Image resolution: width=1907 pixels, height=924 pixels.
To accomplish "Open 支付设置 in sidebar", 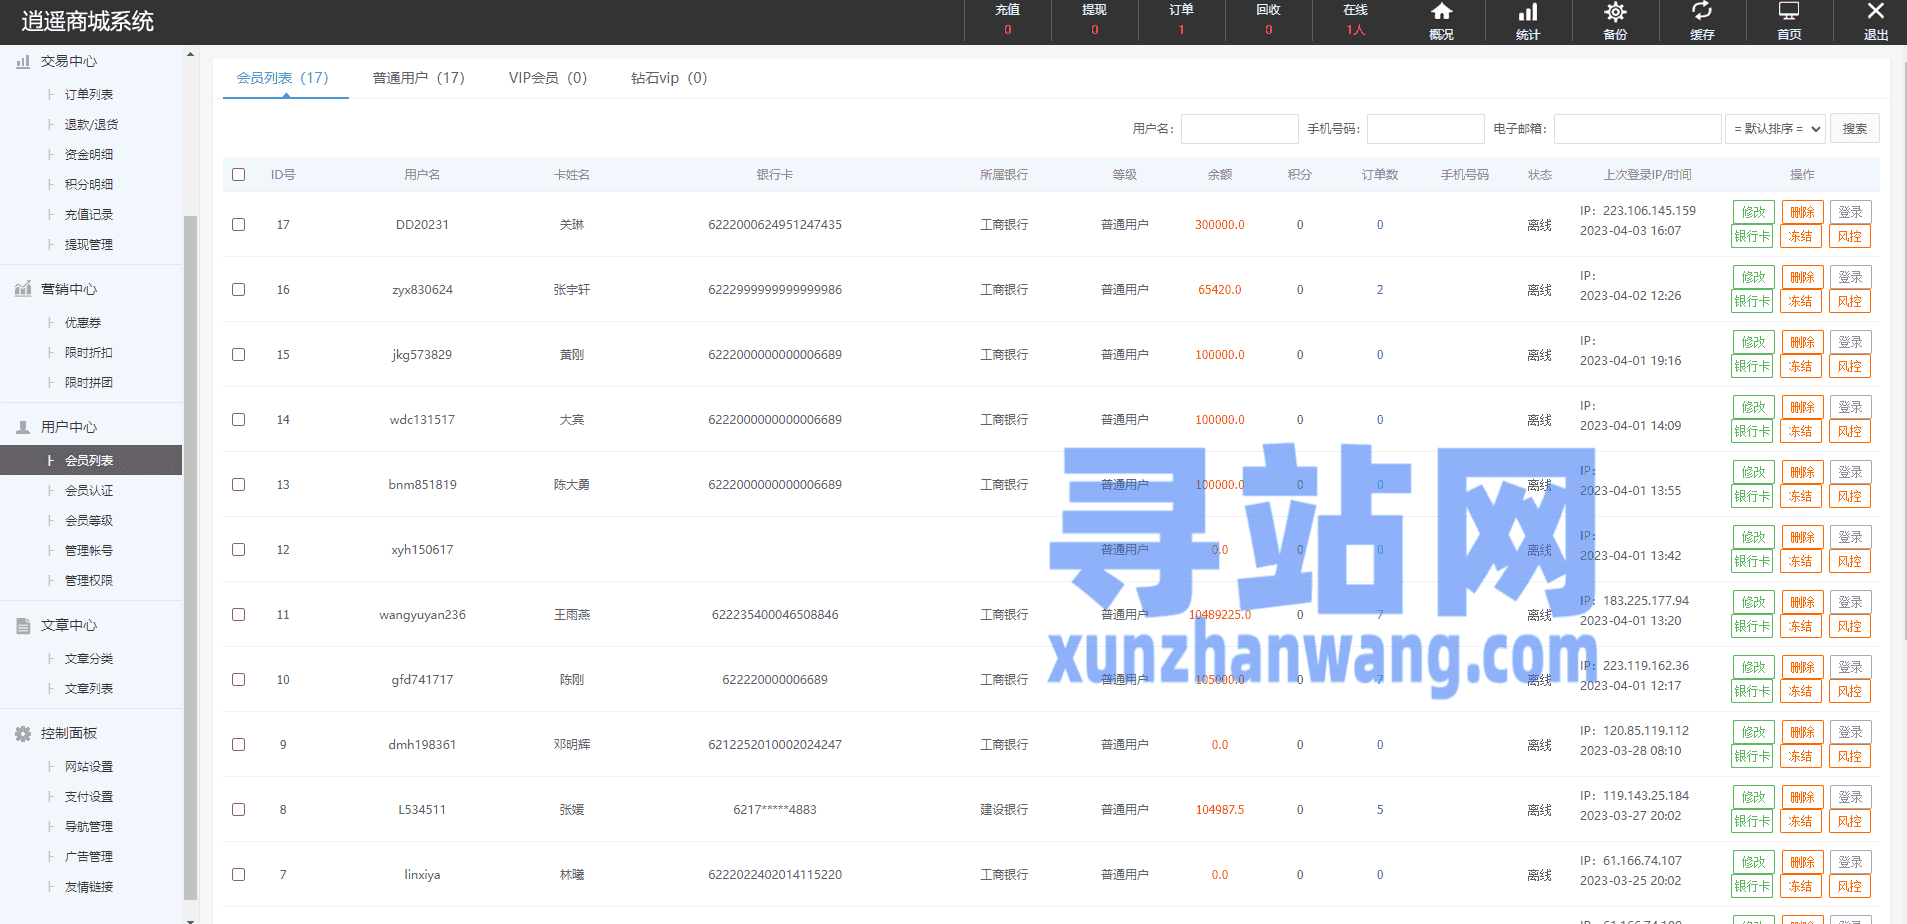I will coord(89,796).
